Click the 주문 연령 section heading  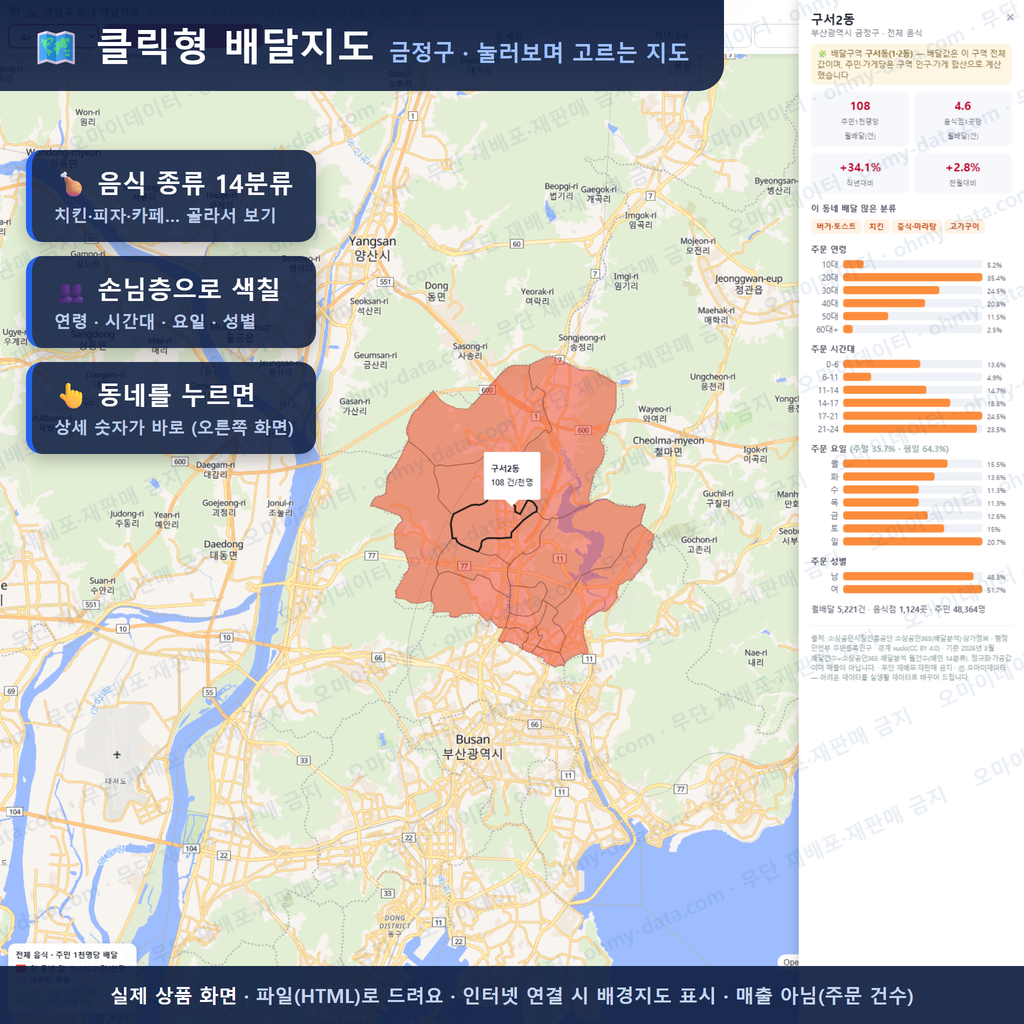click(x=828, y=249)
